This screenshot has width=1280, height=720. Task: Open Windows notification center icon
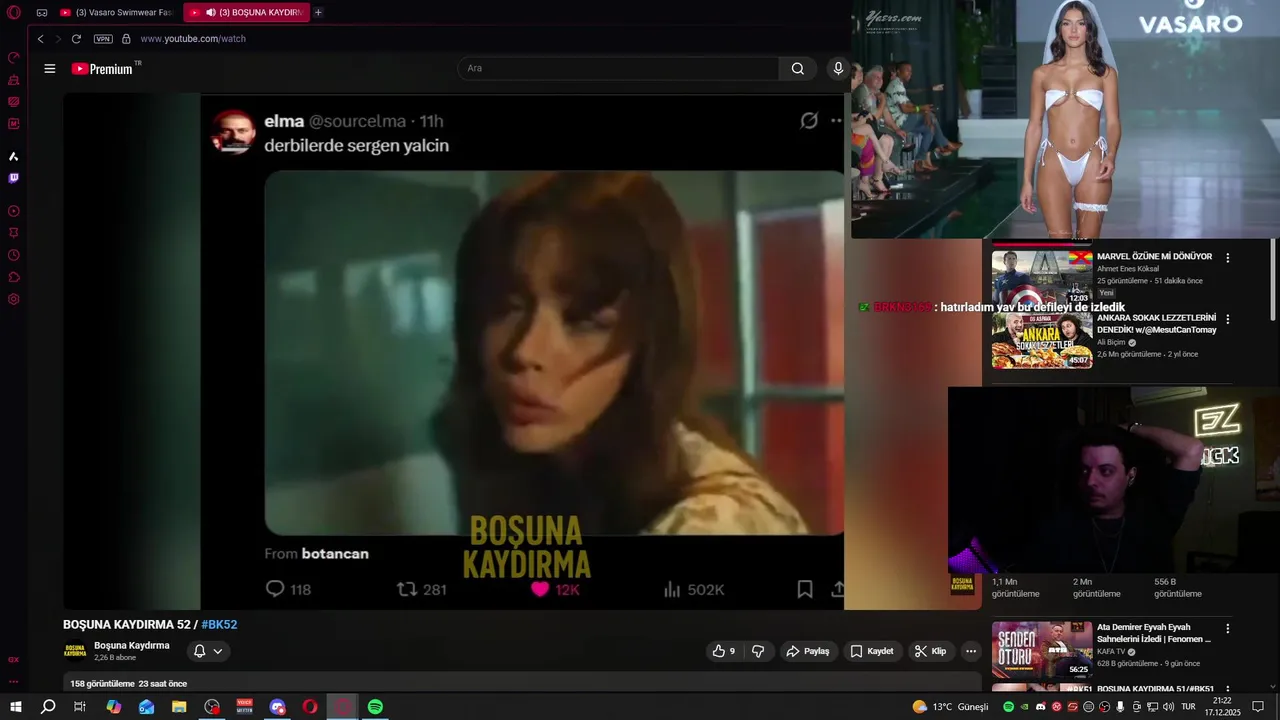point(1258,707)
